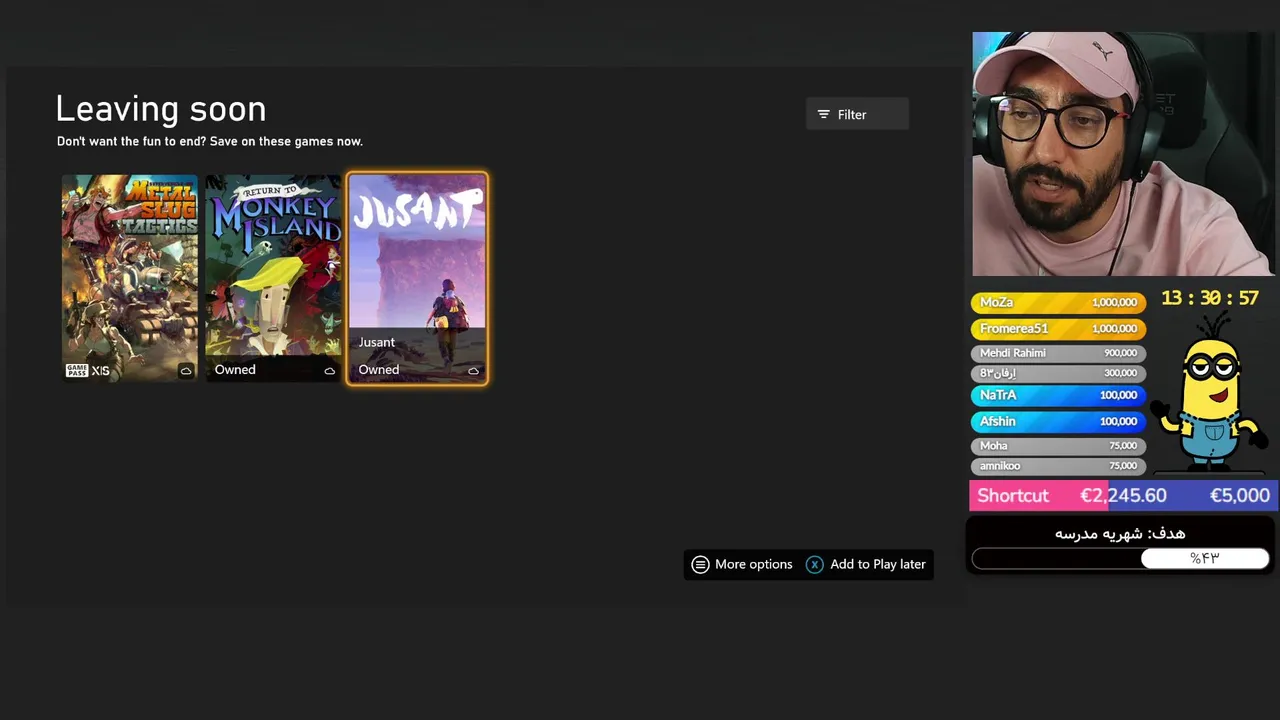Click Game Pass badge on Metal Slug
This screenshot has height=720, width=1280.
(x=77, y=370)
